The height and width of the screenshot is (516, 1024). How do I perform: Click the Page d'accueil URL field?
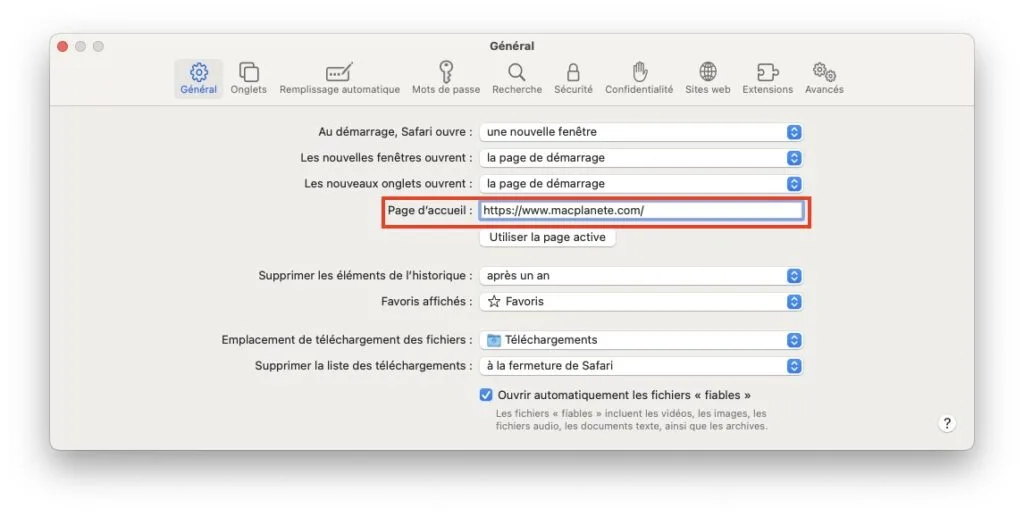[641, 210]
